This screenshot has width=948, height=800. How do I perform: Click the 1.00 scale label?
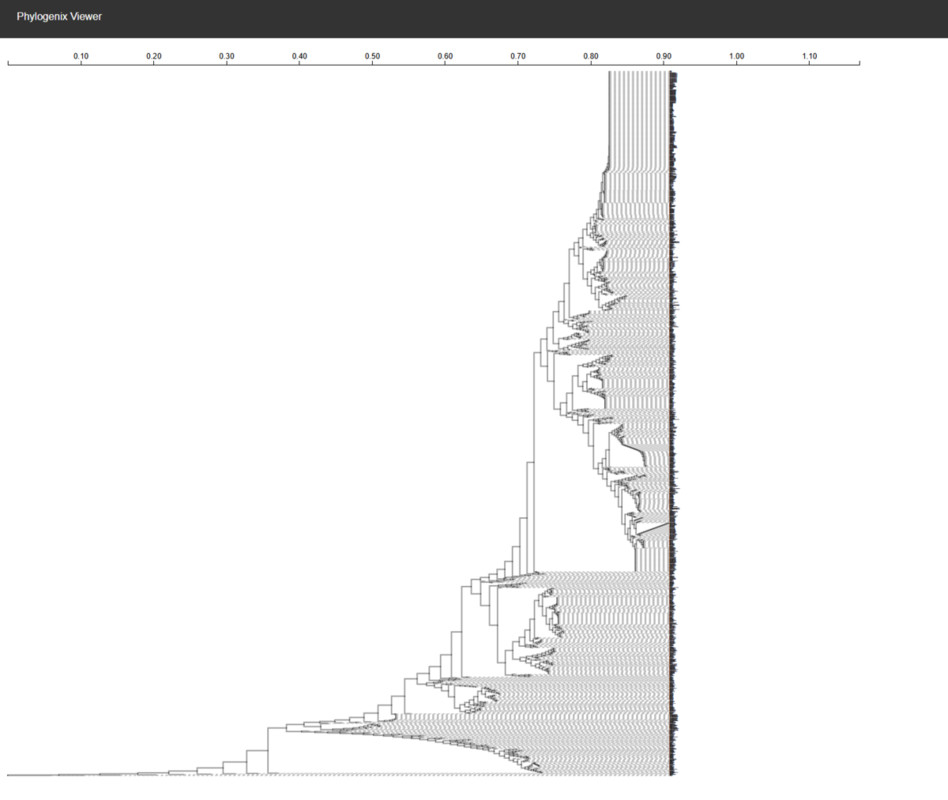tap(736, 56)
